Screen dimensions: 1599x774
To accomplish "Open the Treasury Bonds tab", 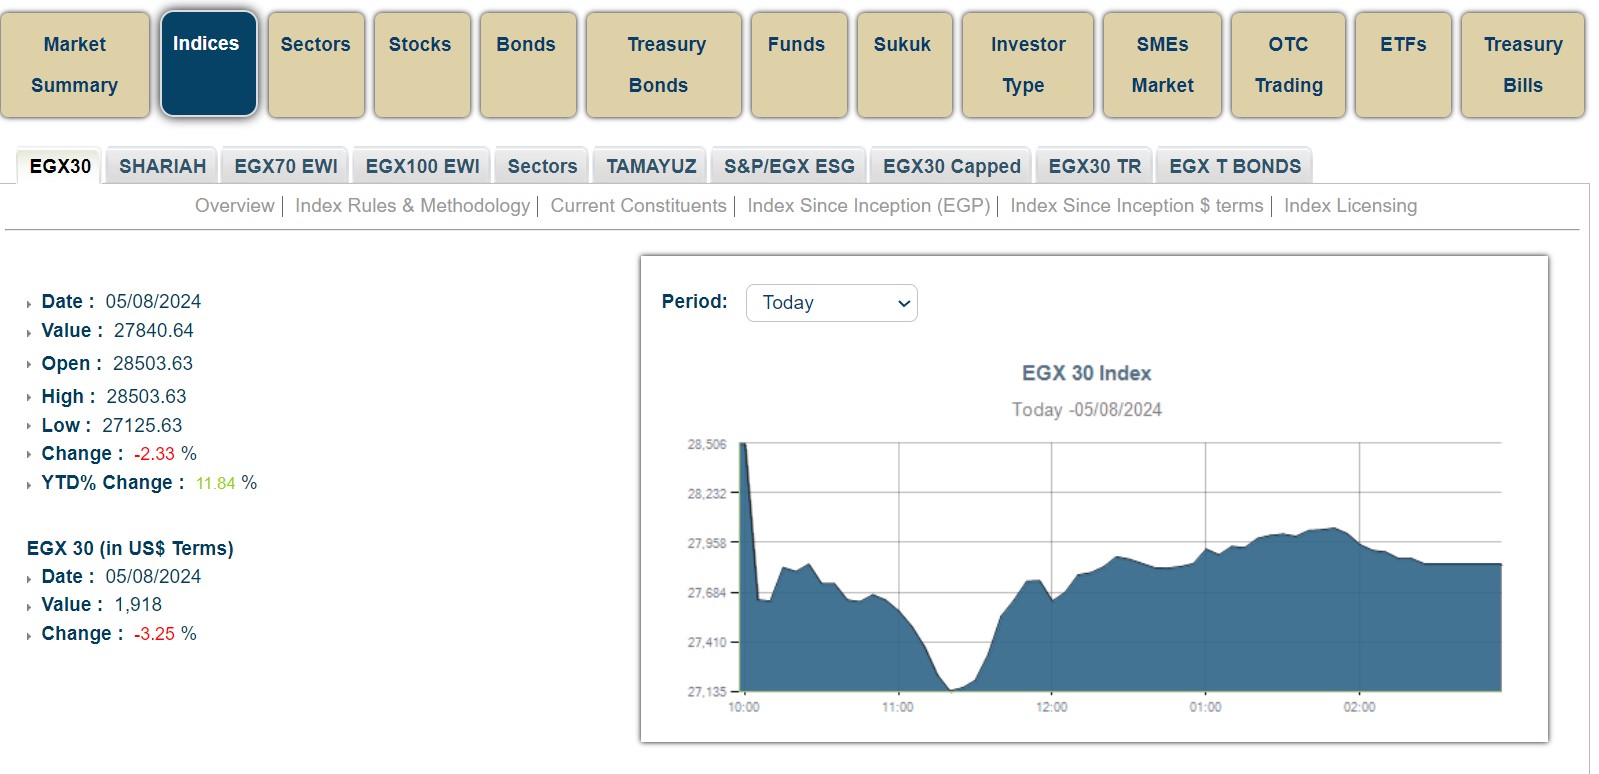I will click(663, 65).
